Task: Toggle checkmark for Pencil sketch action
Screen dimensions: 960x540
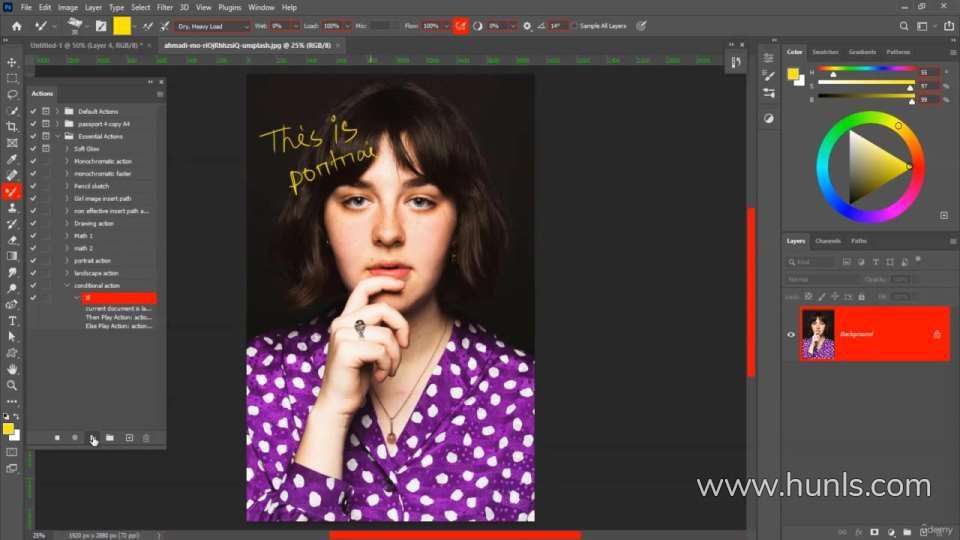Action: (x=33, y=186)
